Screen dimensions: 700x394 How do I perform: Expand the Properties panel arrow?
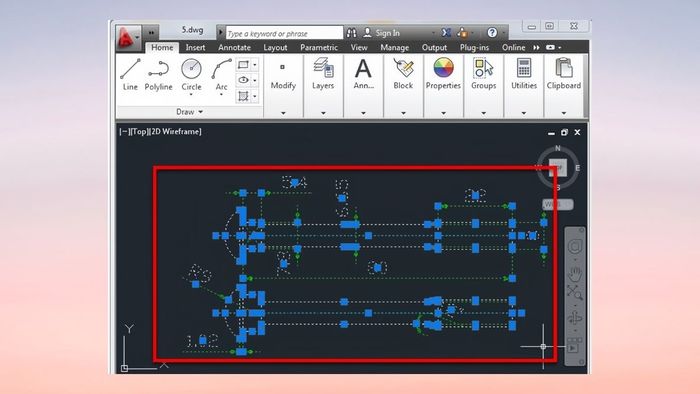point(443,113)
